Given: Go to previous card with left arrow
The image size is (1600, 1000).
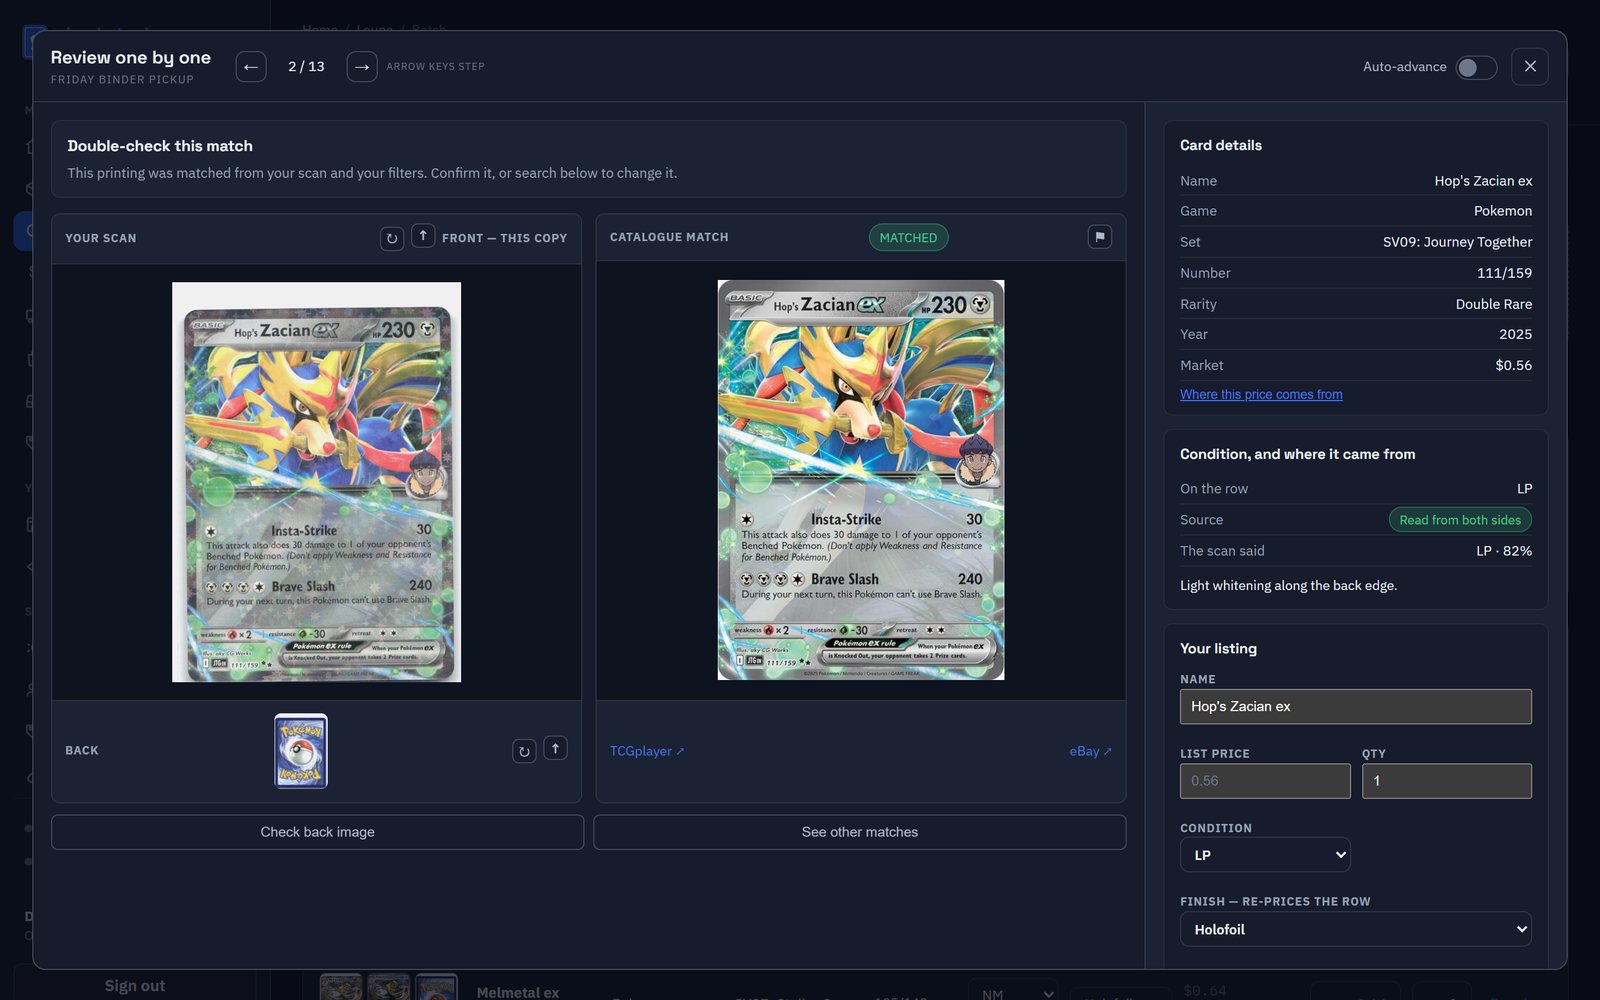Looking at the screenshot, I should [x=251, y=67].
